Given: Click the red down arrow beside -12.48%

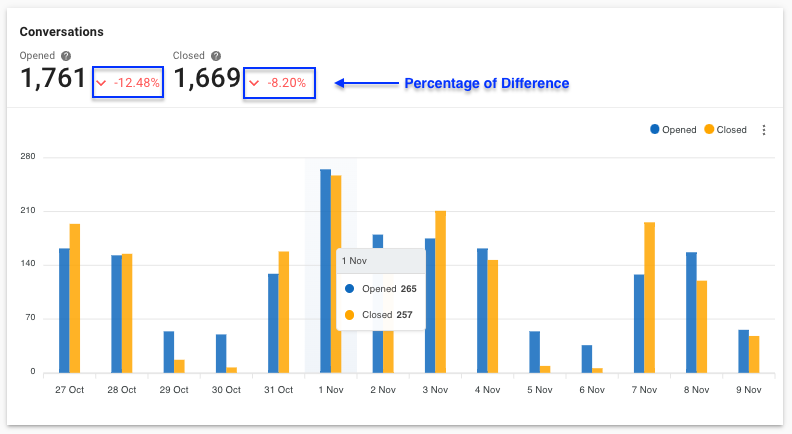Looking at the screenshot, I should coord(101,83).
